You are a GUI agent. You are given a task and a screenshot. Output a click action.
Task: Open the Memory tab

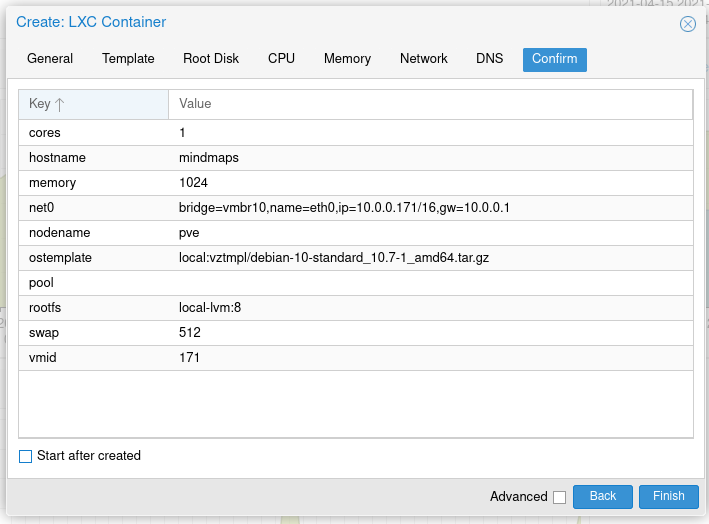[x=347, y=59]
